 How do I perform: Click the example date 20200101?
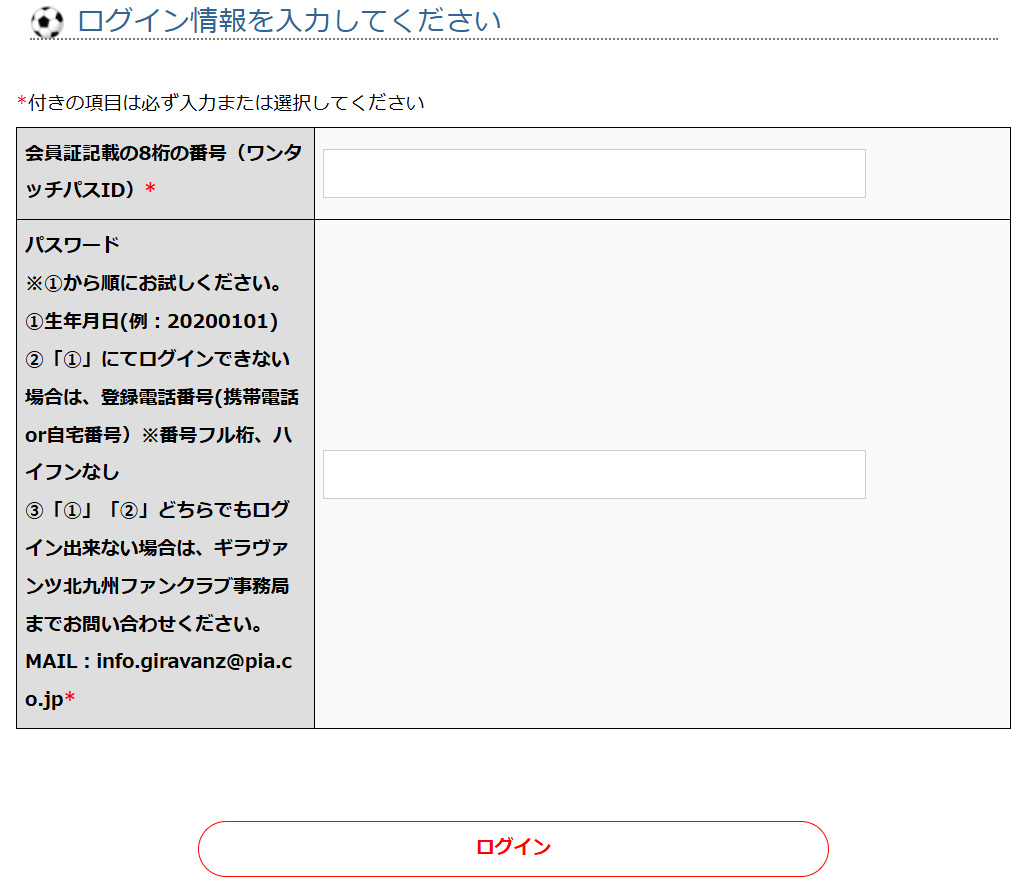pyautogui.click(x=219, y=321)
